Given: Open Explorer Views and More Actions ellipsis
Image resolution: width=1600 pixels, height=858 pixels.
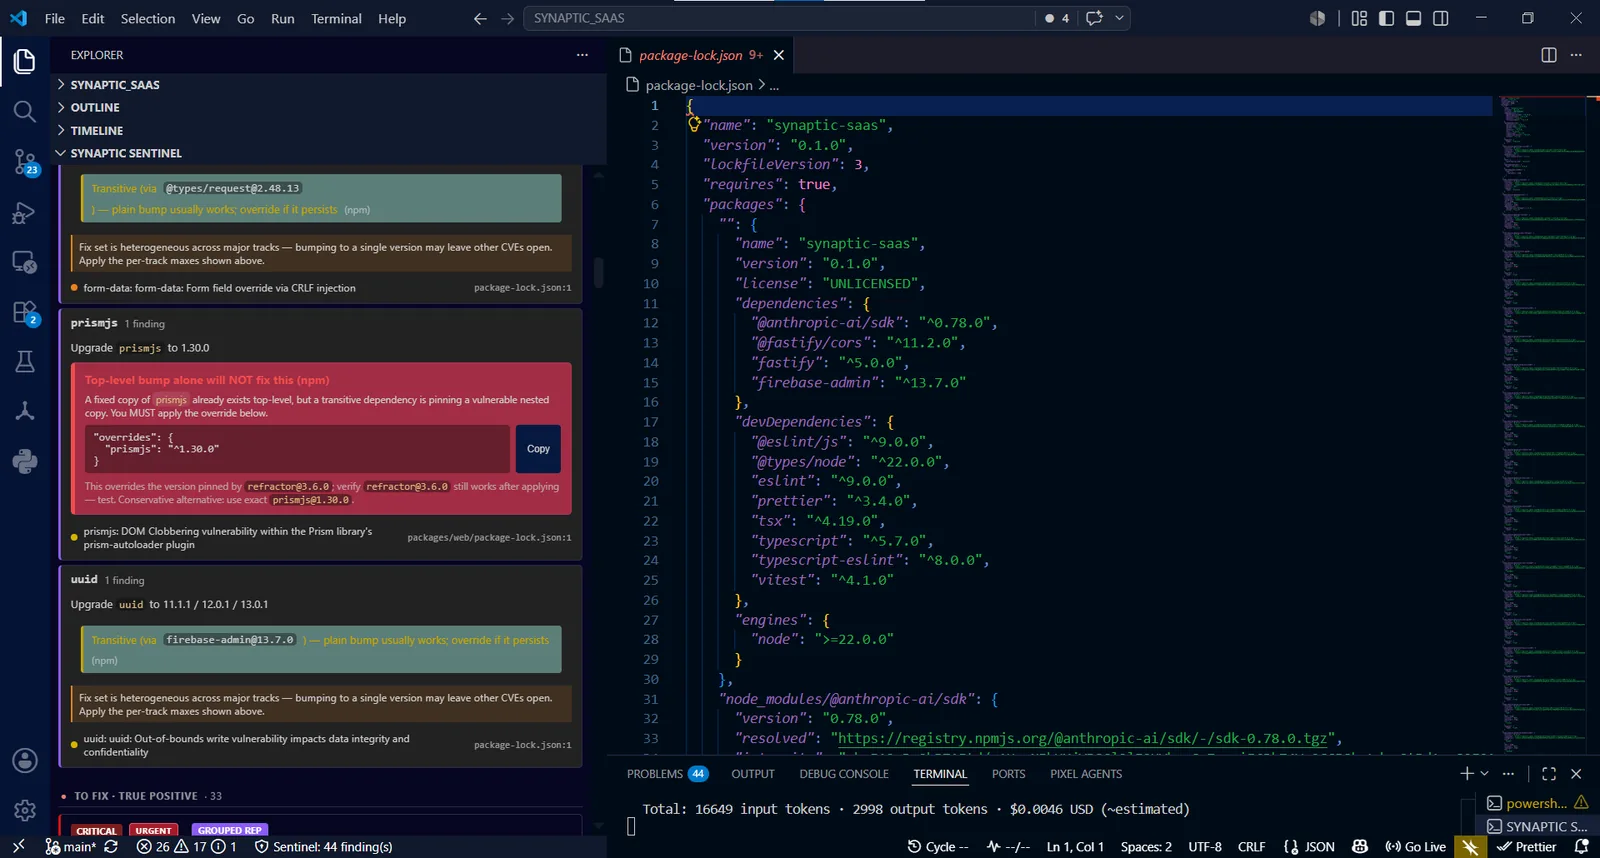Looking at the screenshot, I should 582,55.
